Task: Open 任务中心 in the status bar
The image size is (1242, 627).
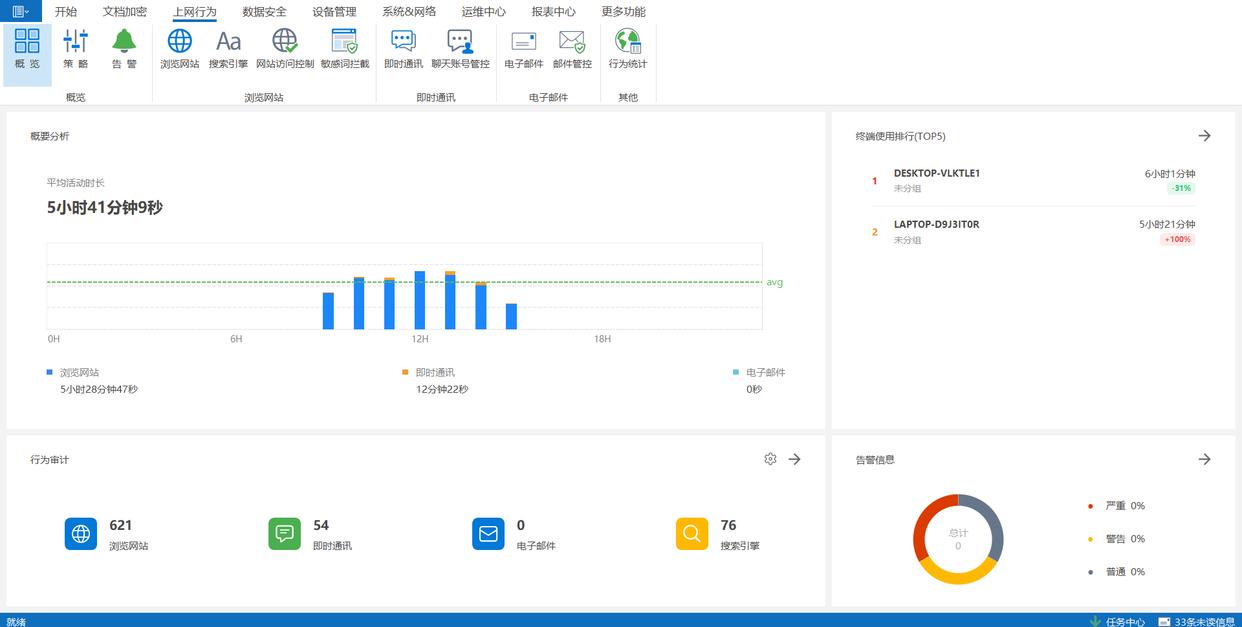Action: click(1116, 621)
